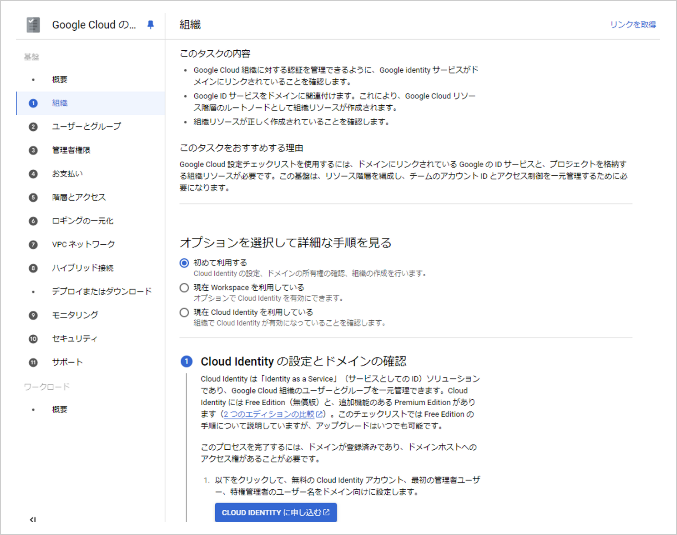
Task: Click the Google Cloud checklist icon
Action: 33,25
